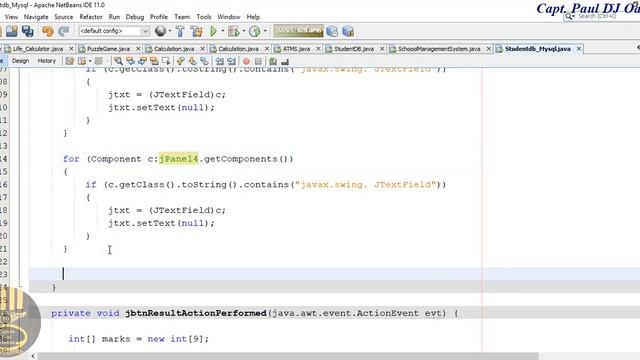Click the memory usage garbage-collect bar
The height and width of the screenshot is (360, 640).
click(298, 31)
